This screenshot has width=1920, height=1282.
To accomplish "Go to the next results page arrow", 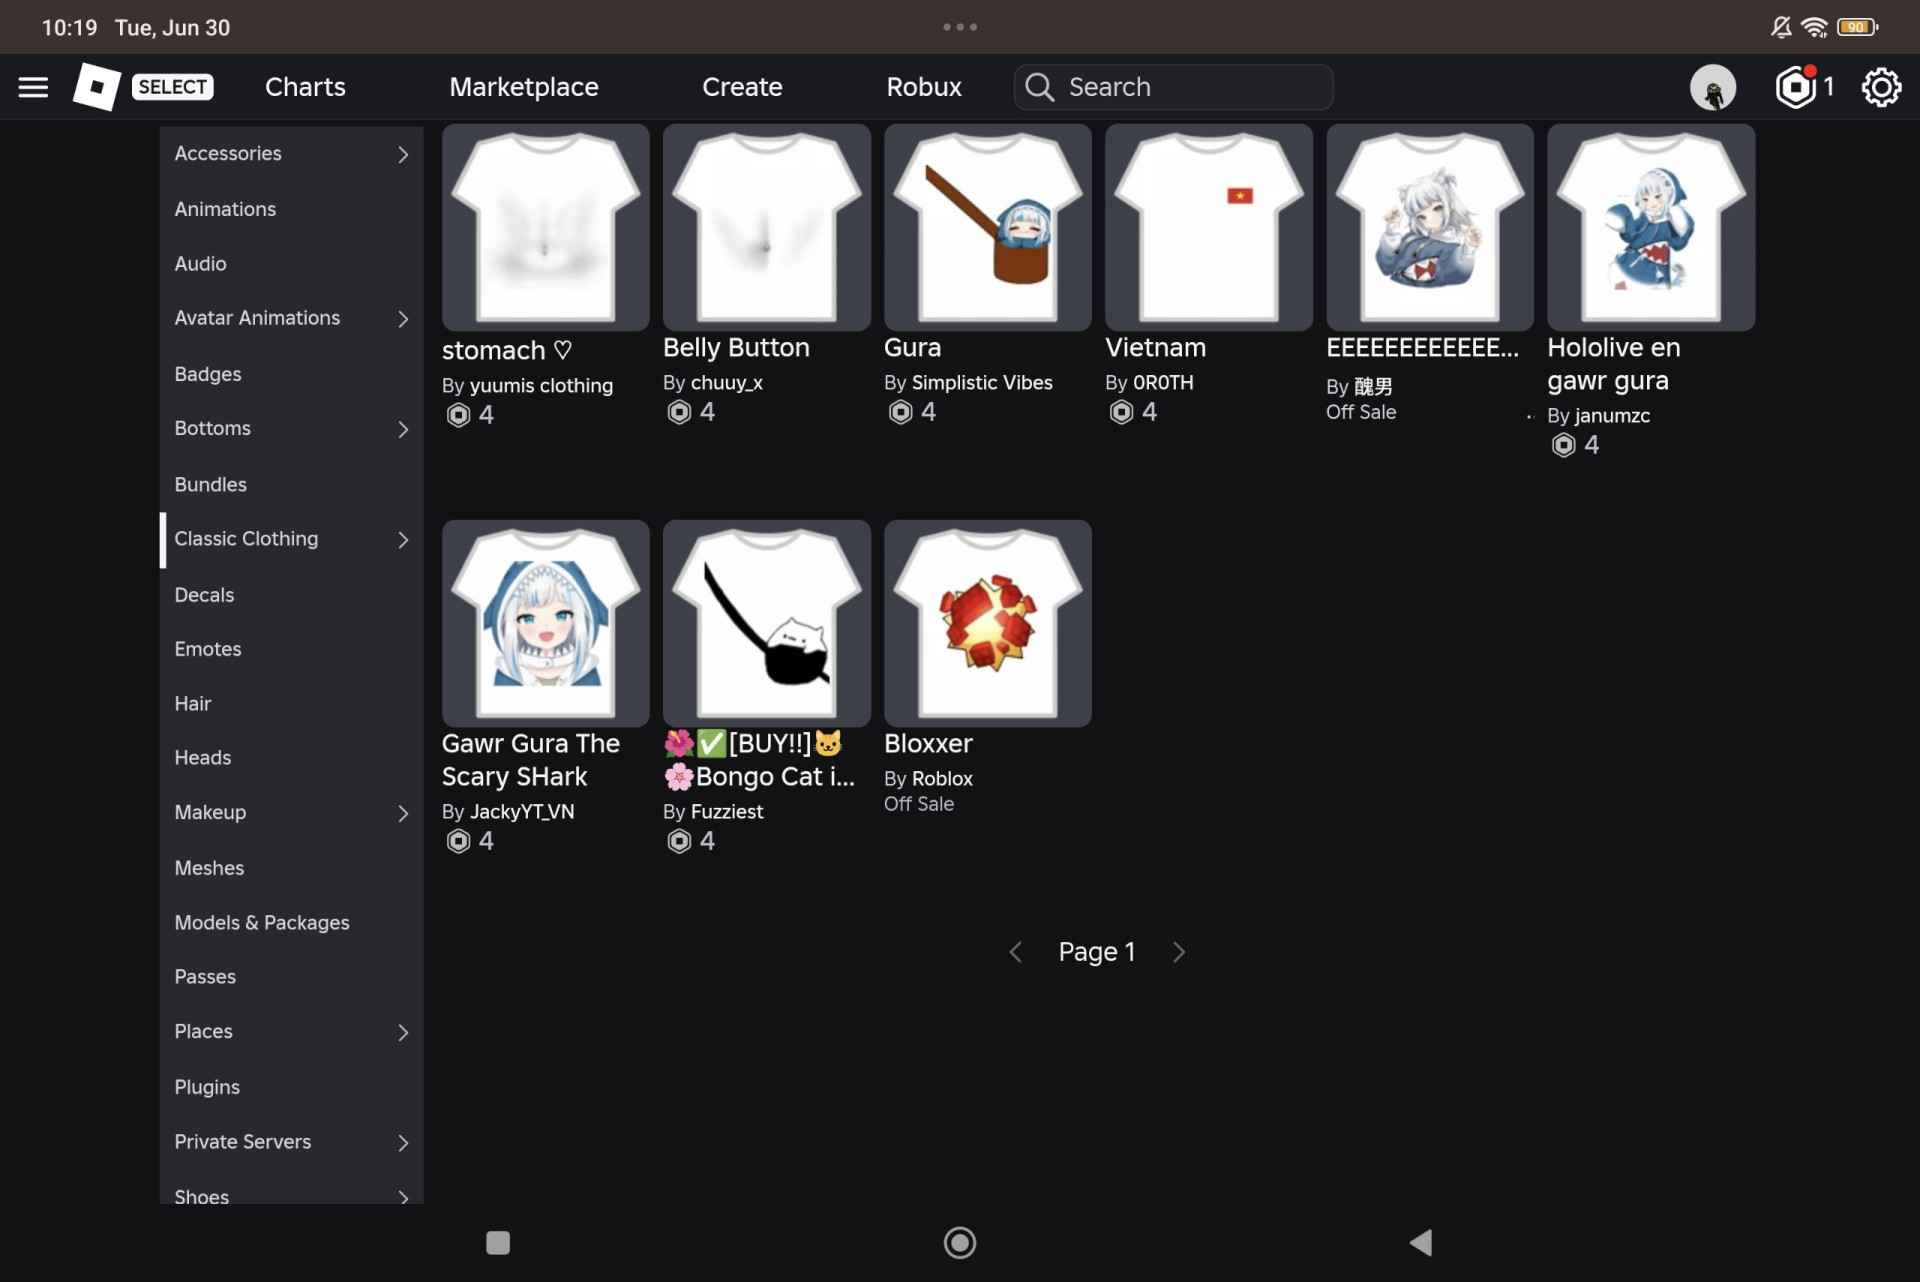I will pyautogui.click(x=1179, y=952).
